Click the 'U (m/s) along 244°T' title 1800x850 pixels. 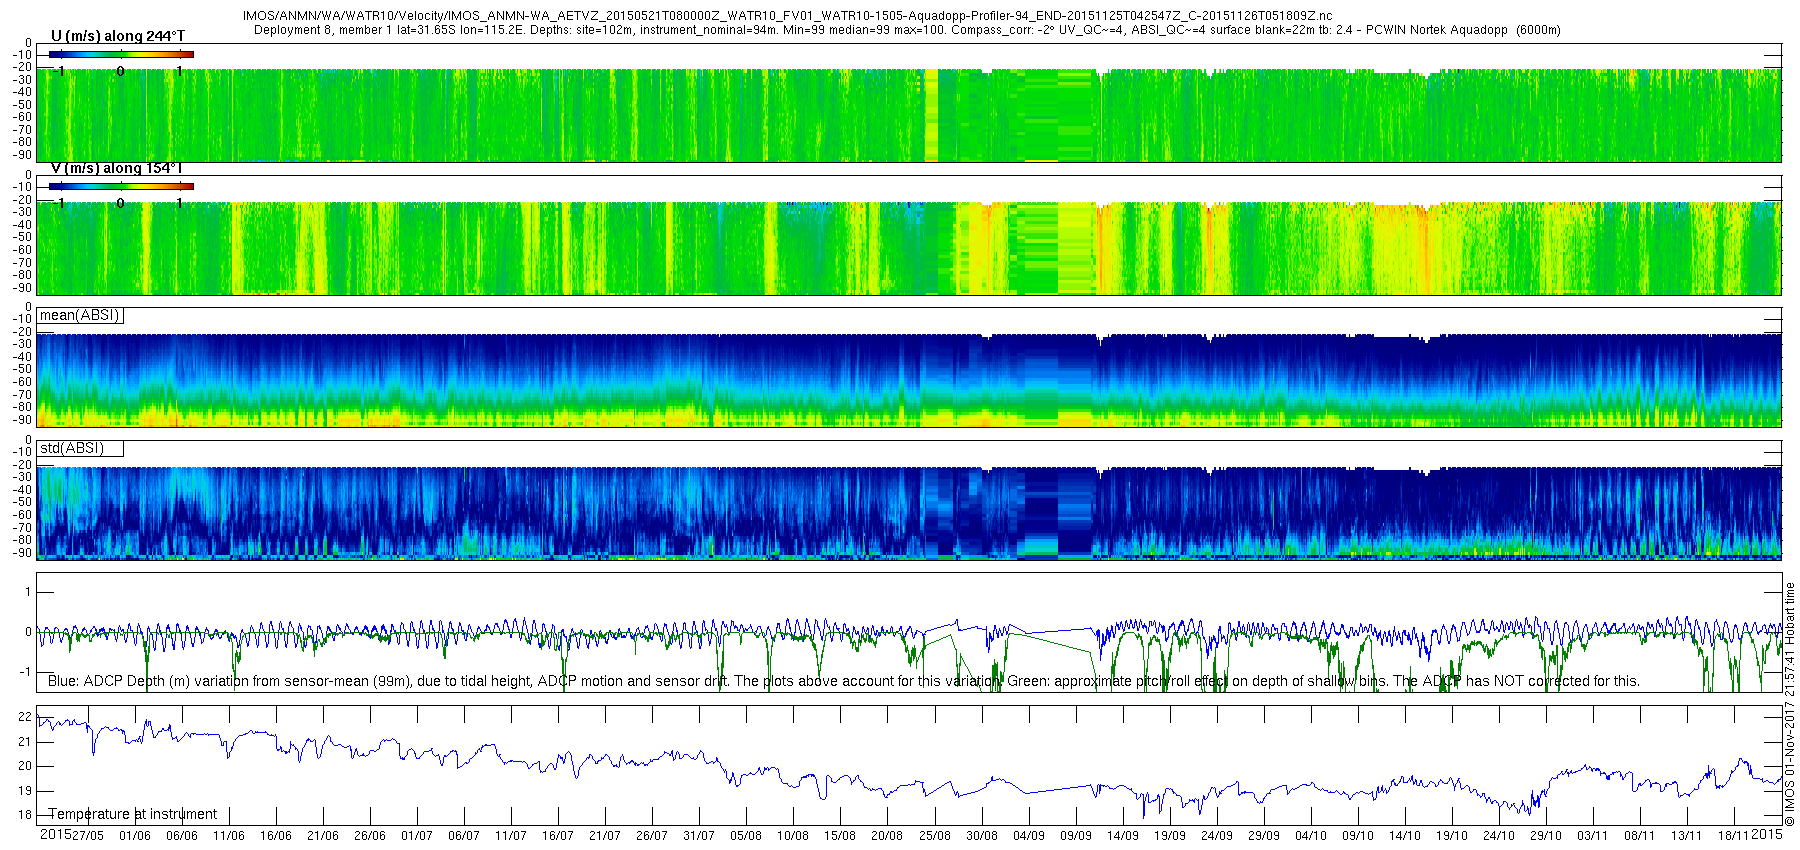click(118, 36)
